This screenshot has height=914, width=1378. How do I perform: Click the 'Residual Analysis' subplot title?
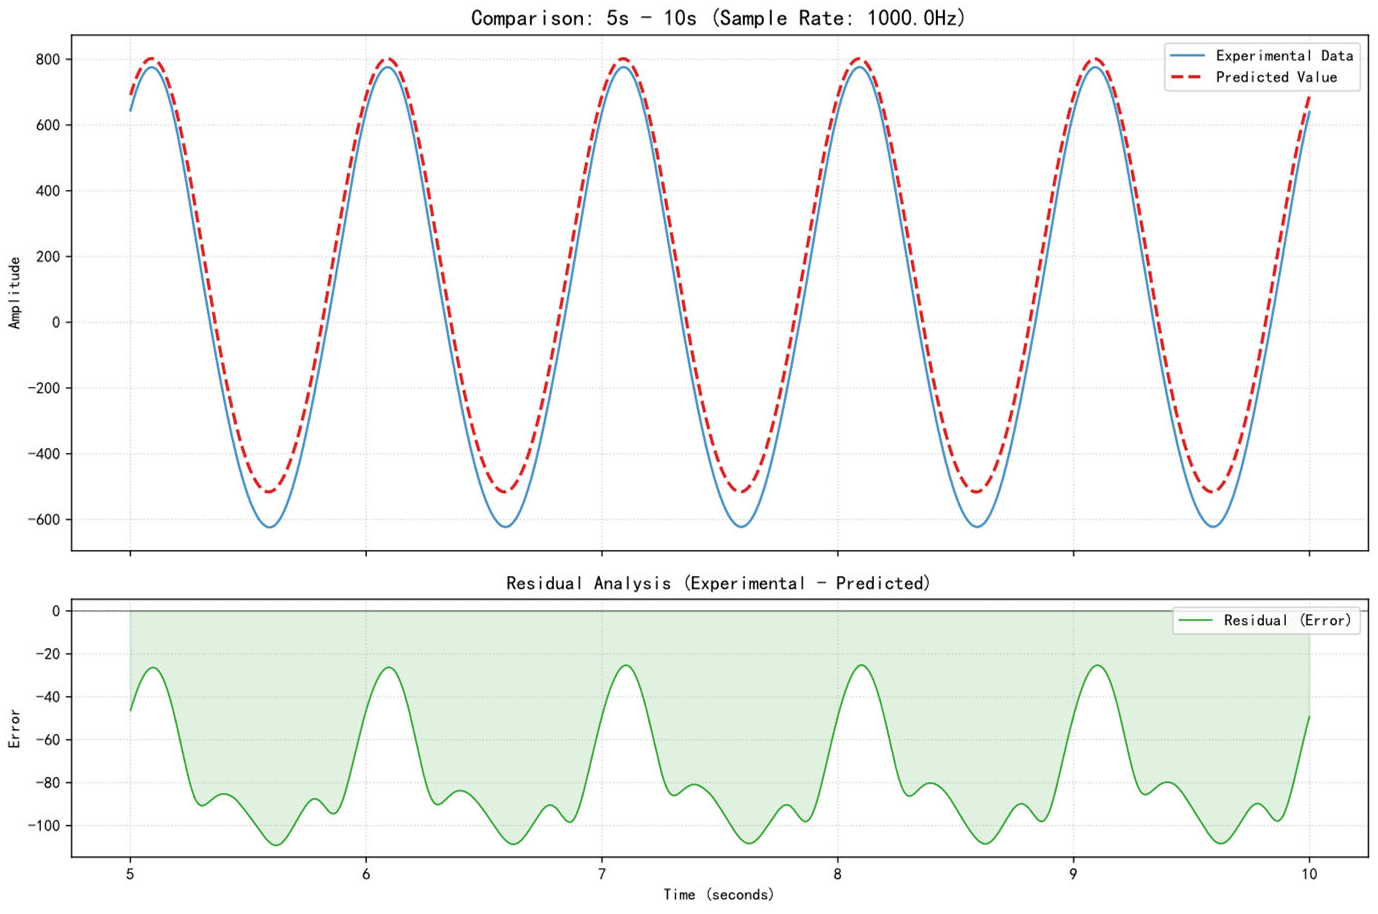pyautogui.click(x=718, y=583)
